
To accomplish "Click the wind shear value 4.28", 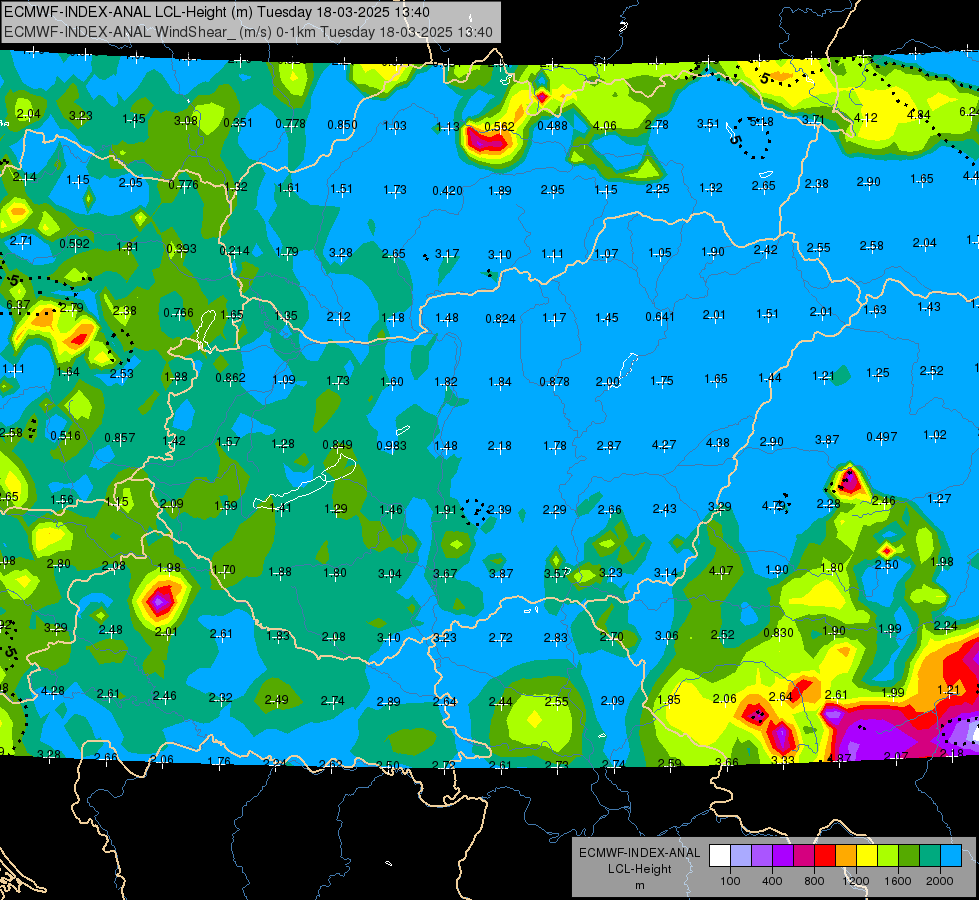I will tap(52, 691).
